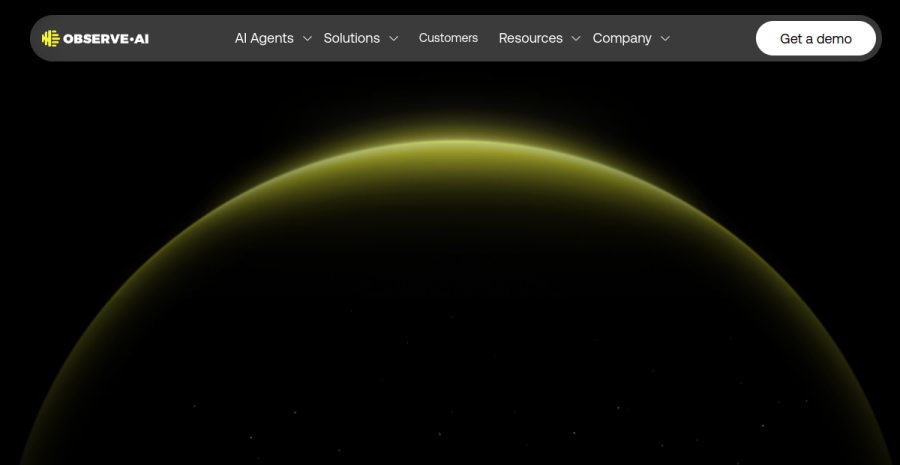Open the Company menu
Screen dimensions: 900x465
(x=622, y=38)
